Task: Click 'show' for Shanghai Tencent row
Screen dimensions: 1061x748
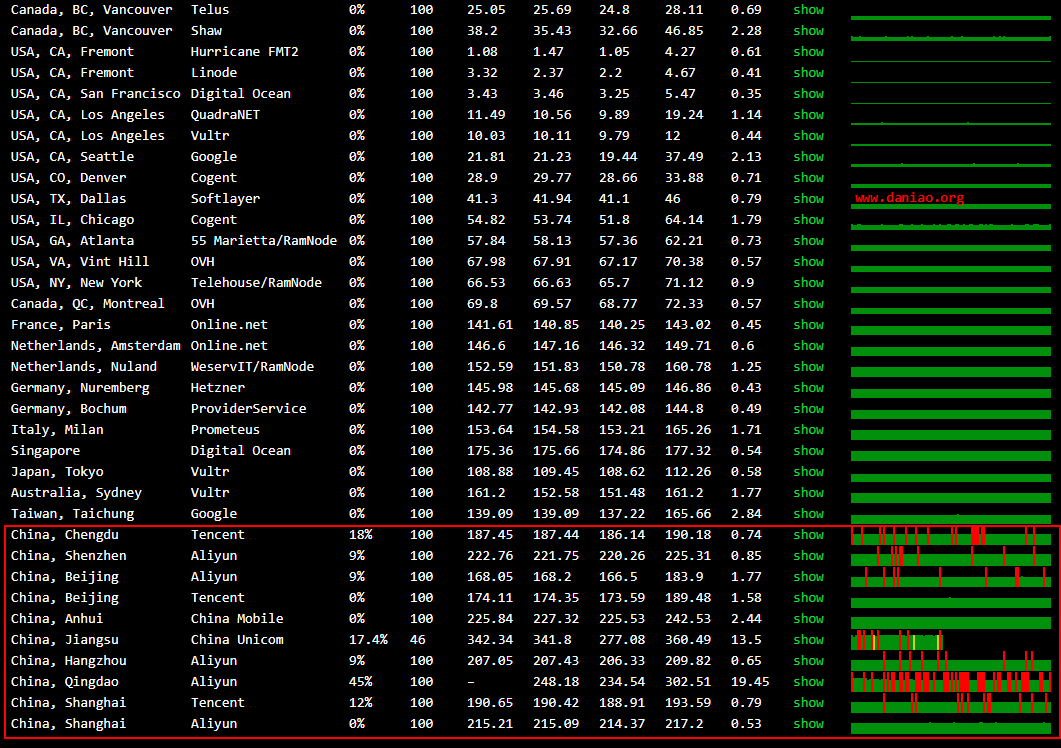Action: pos(808,703)
